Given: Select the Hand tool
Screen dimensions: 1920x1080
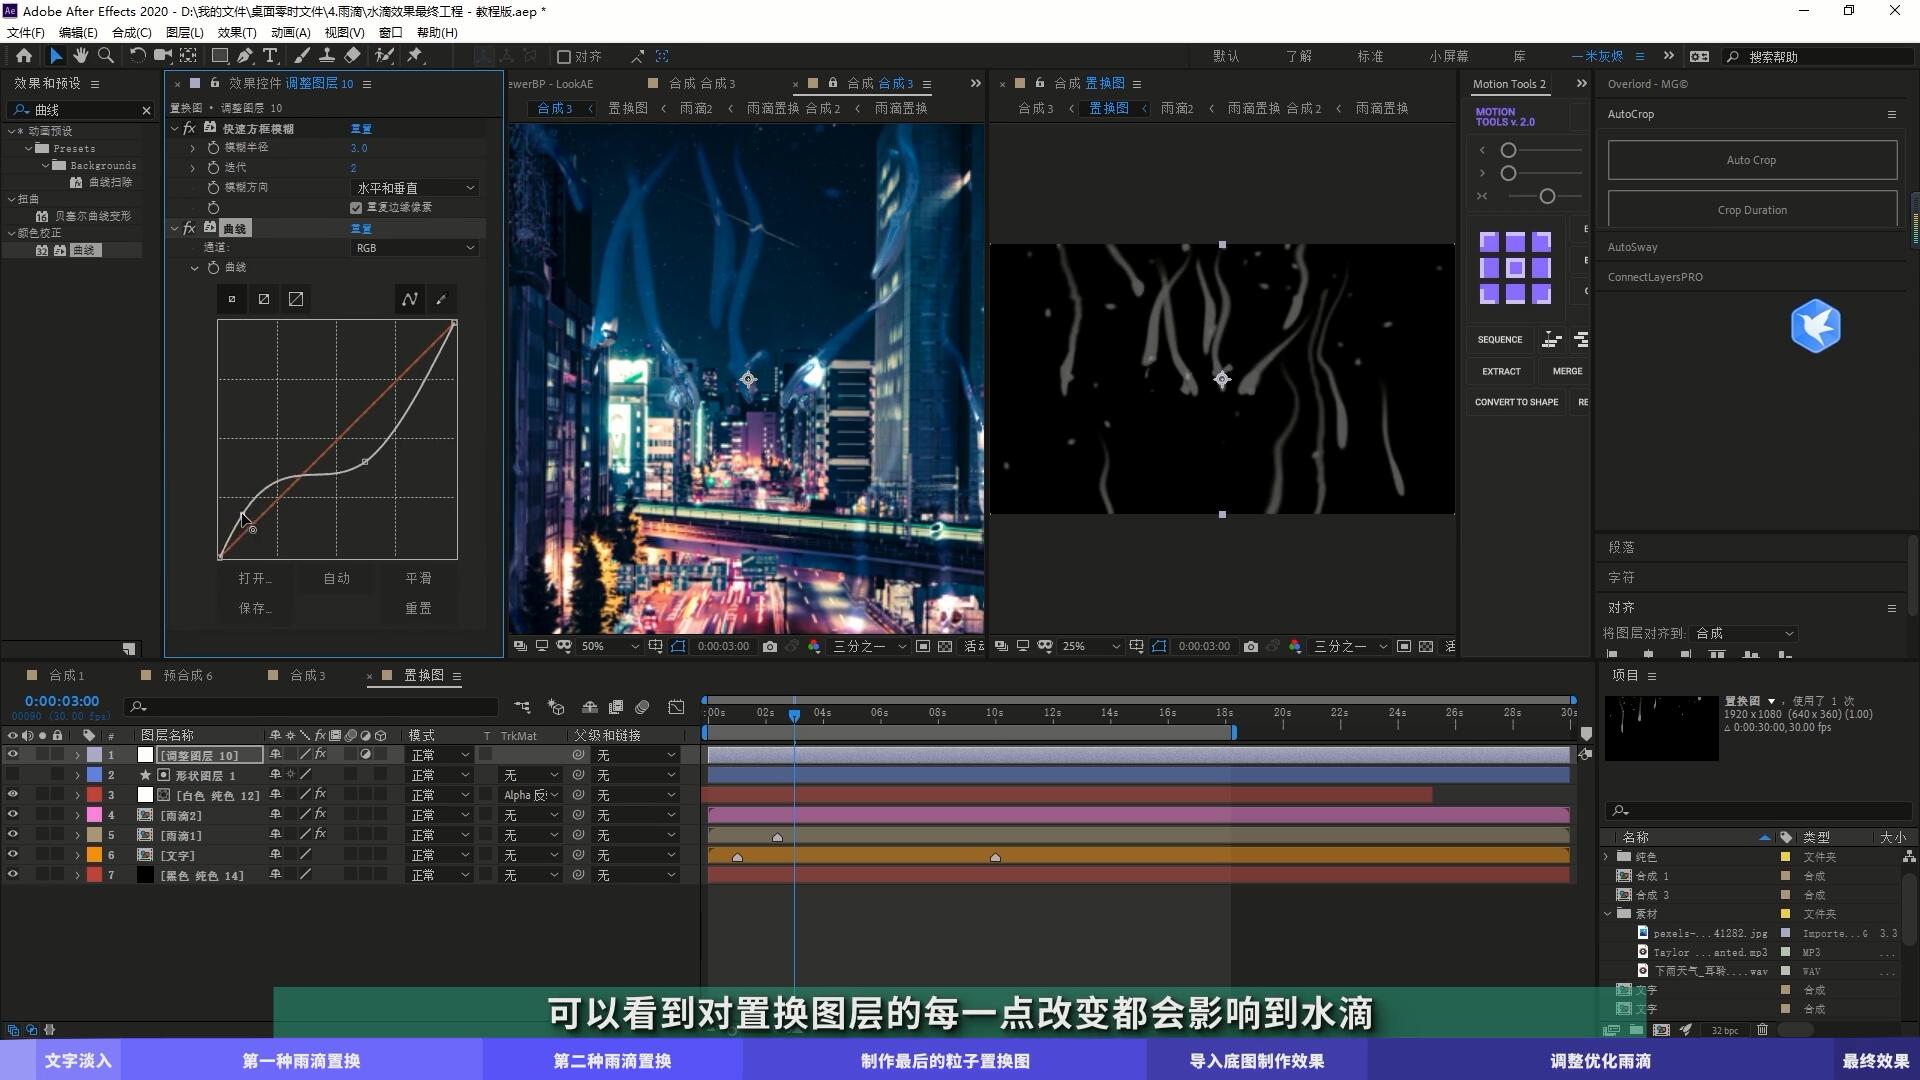Looking at the screenshot, I should click(80, 56).
